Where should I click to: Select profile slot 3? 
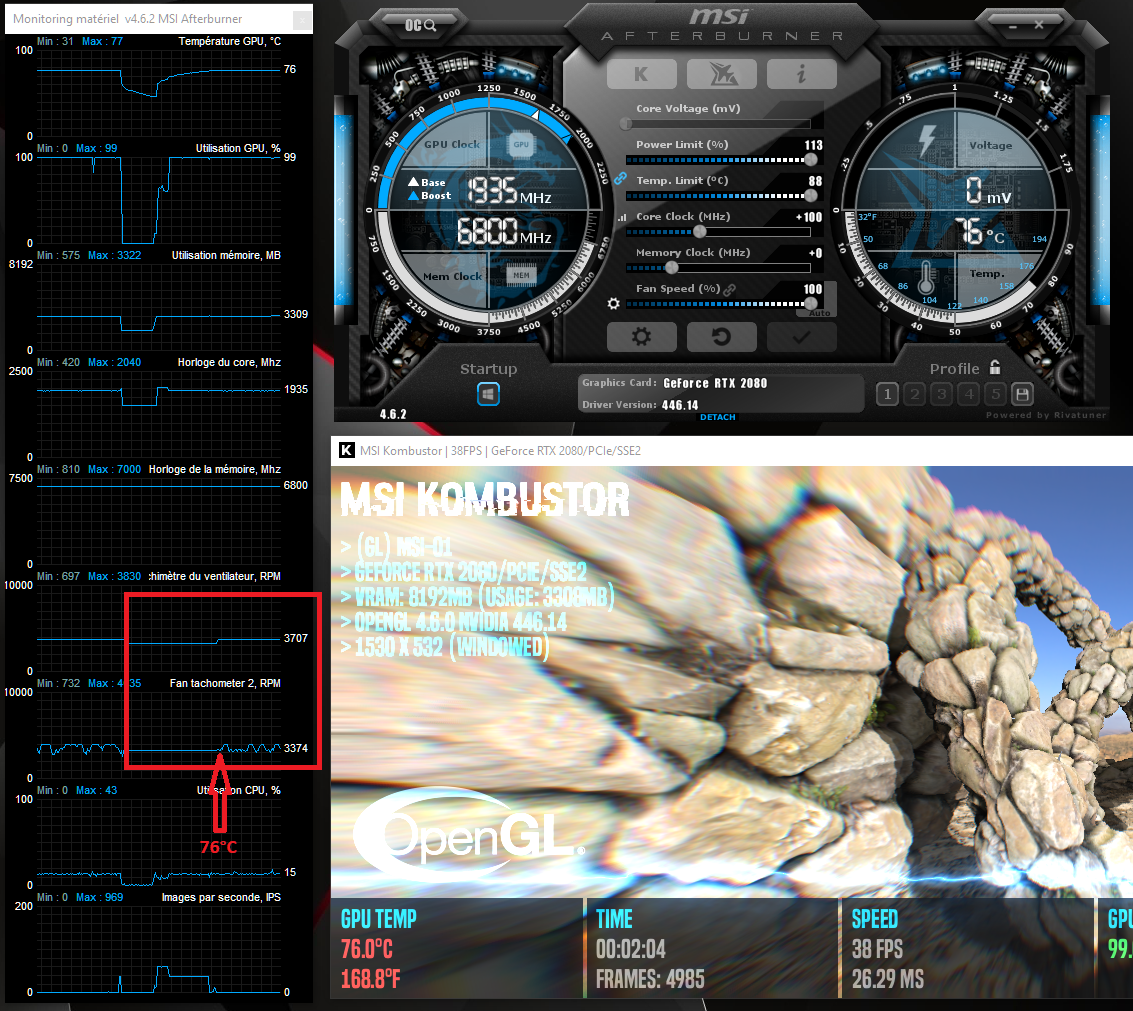click(x=942, y=394)
